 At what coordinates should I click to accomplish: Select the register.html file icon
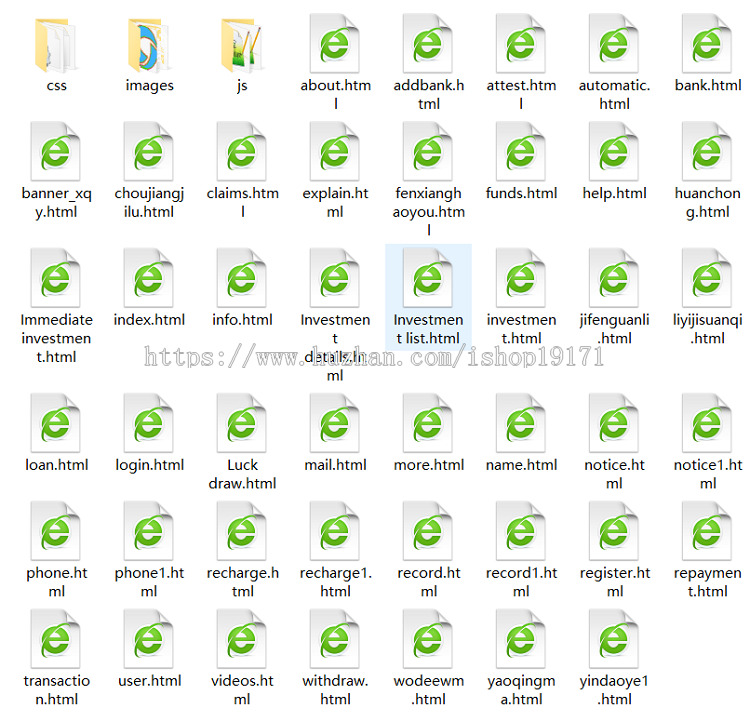[614, 531]
